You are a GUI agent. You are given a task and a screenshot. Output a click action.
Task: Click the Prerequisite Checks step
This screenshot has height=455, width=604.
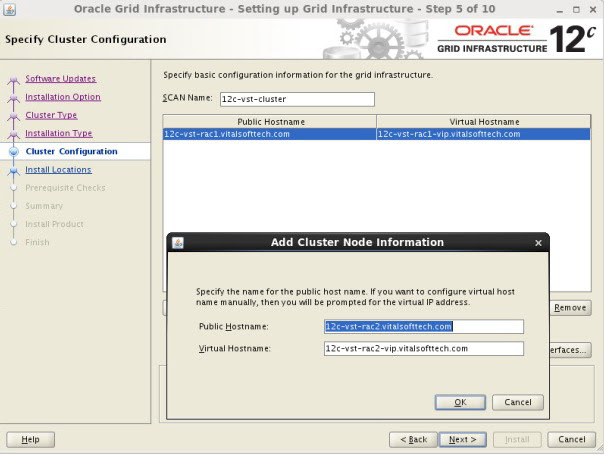pyautogui.click(x=65, y=188)
